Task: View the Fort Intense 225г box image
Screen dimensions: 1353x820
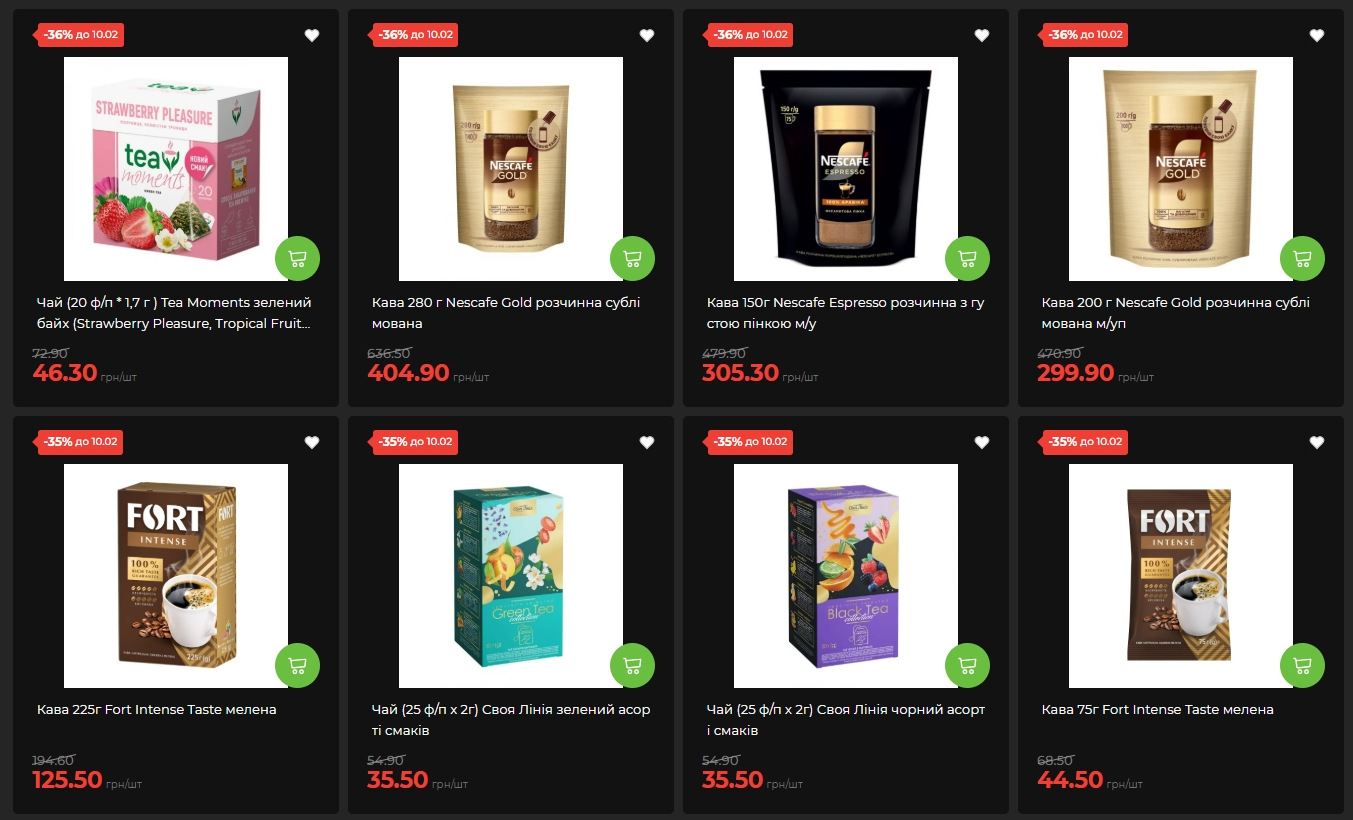Action: click(176, 576)
